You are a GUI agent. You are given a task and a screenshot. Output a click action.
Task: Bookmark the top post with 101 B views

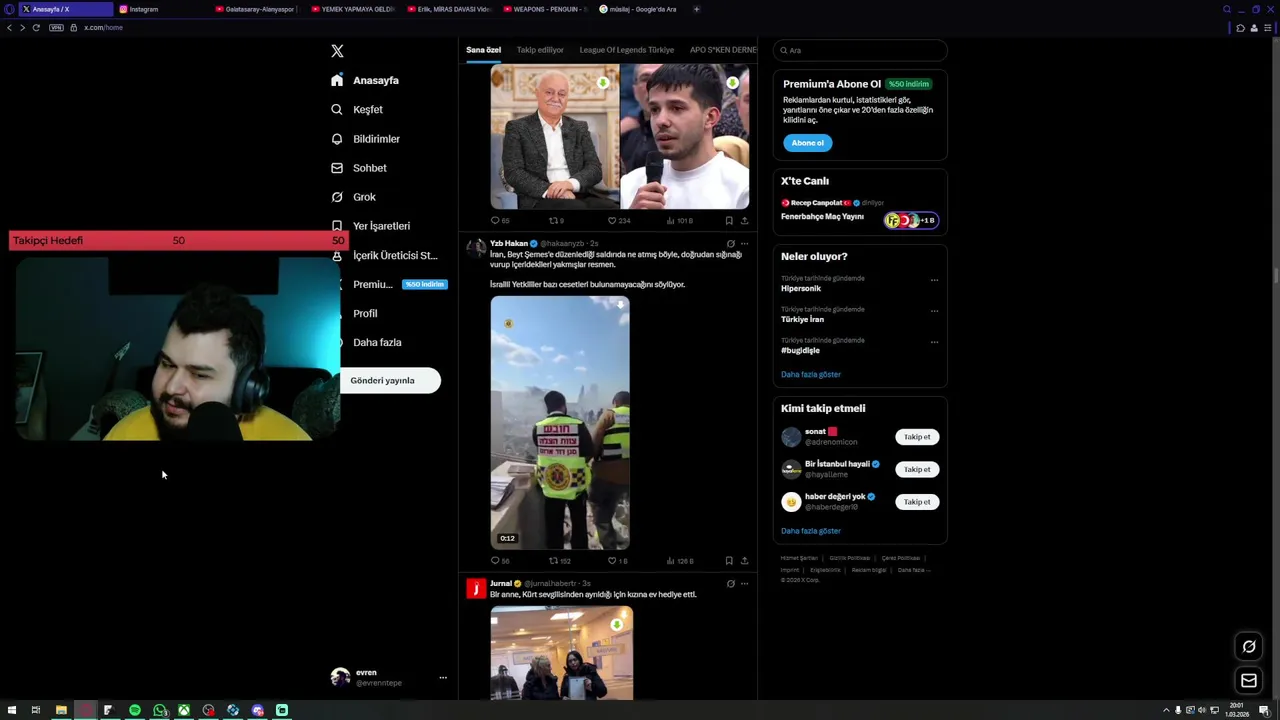pos(729,221)
